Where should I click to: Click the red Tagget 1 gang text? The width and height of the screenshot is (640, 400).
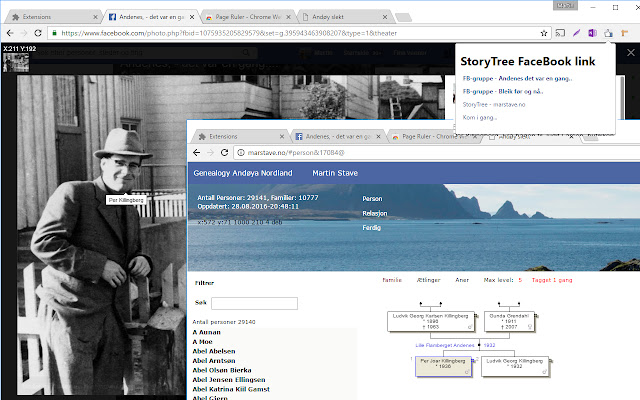[552, 280]
